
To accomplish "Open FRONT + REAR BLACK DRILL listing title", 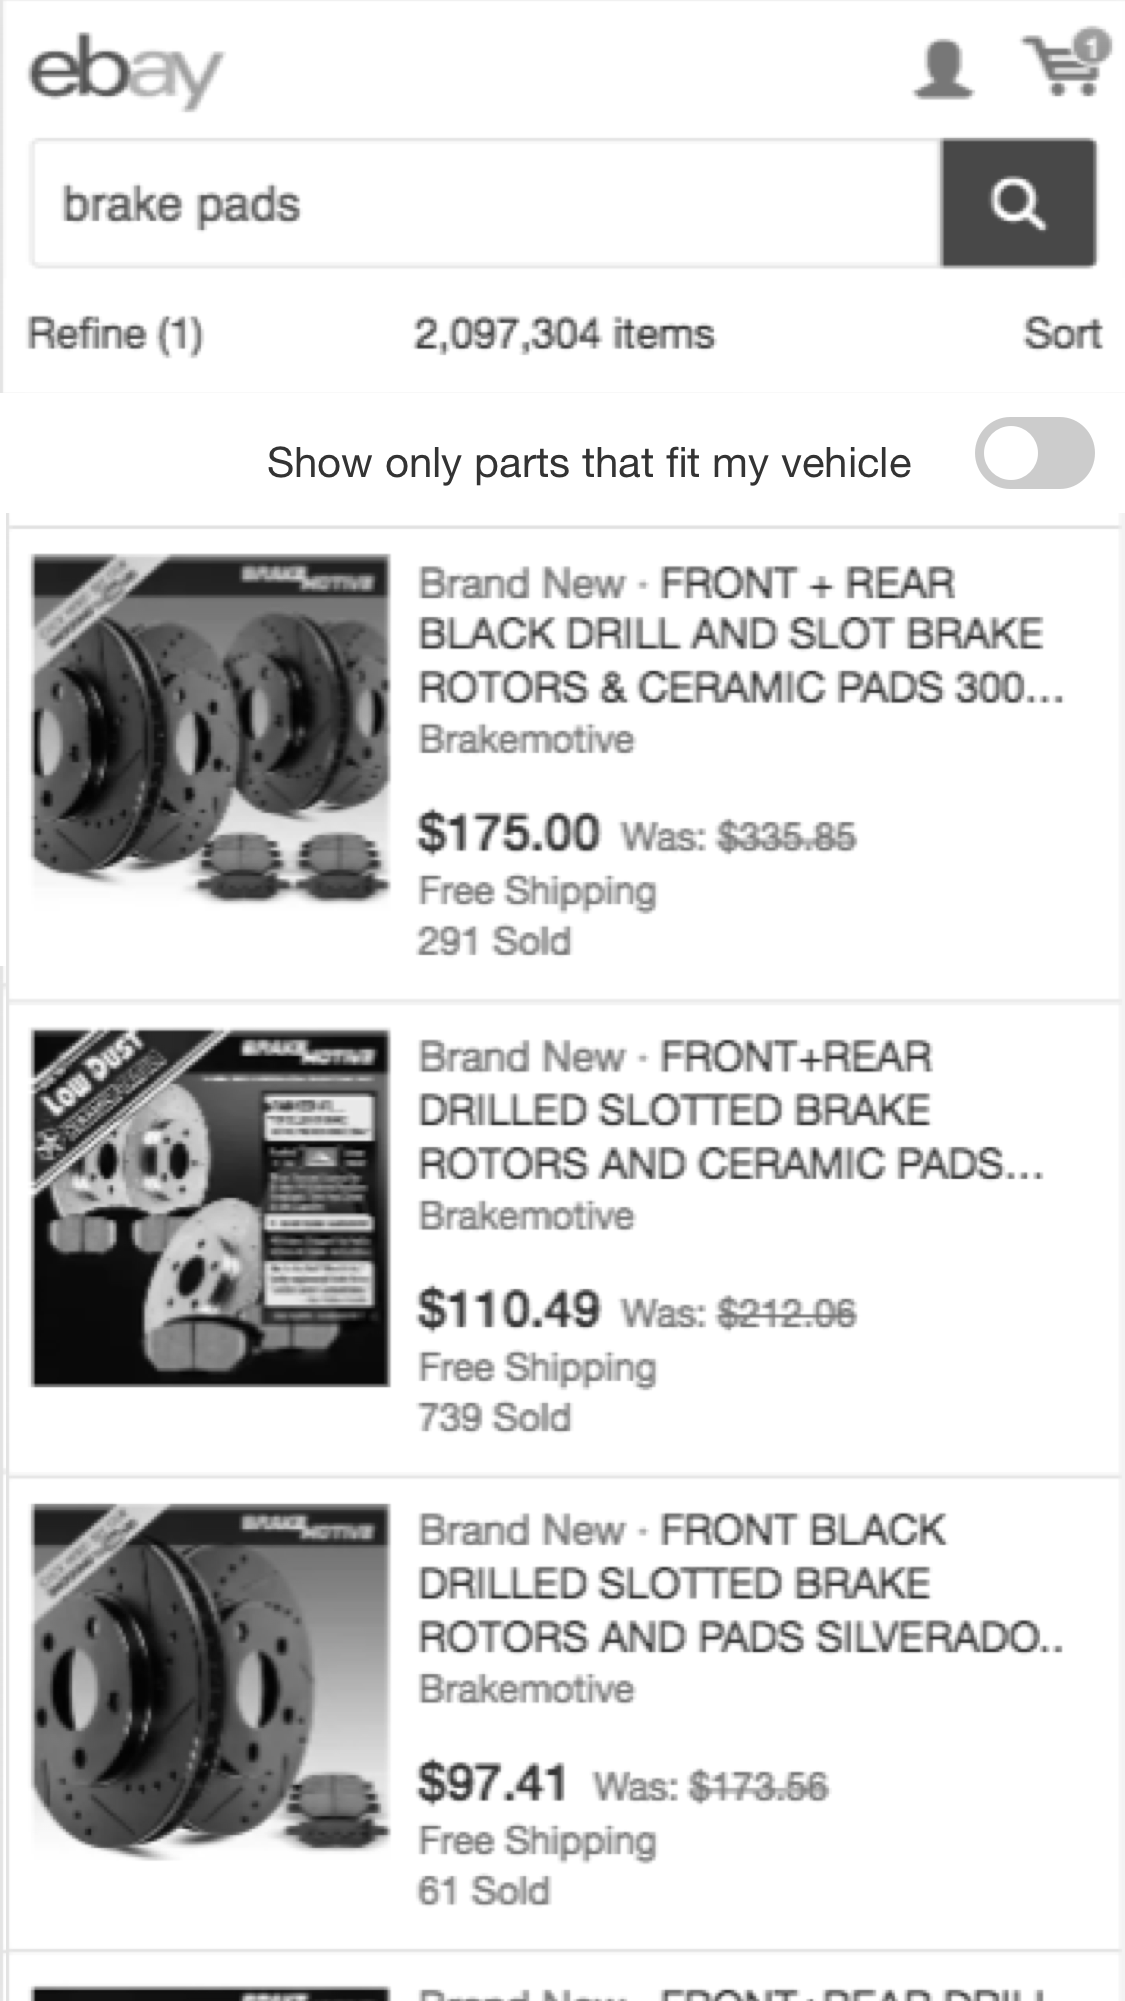I will pos(738,635).
